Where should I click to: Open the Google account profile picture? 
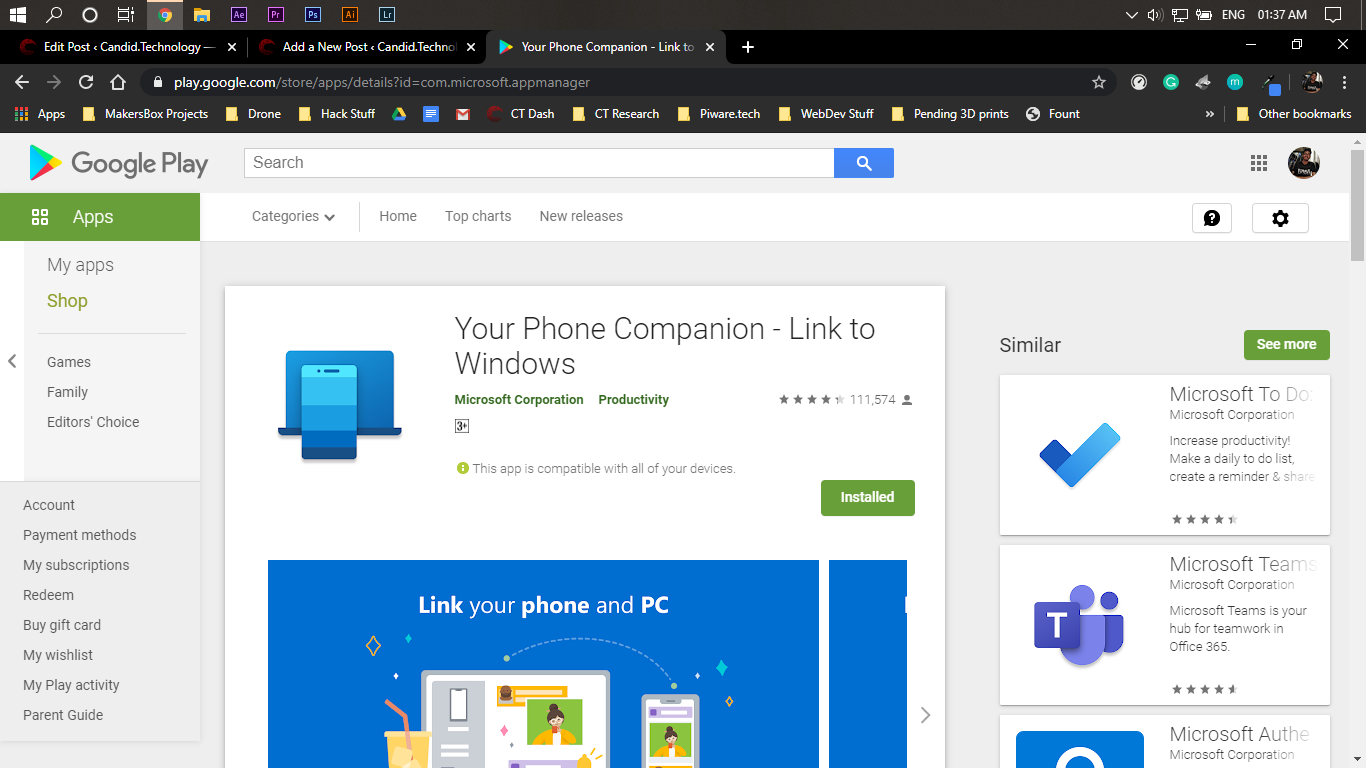tap(1304, 163)
